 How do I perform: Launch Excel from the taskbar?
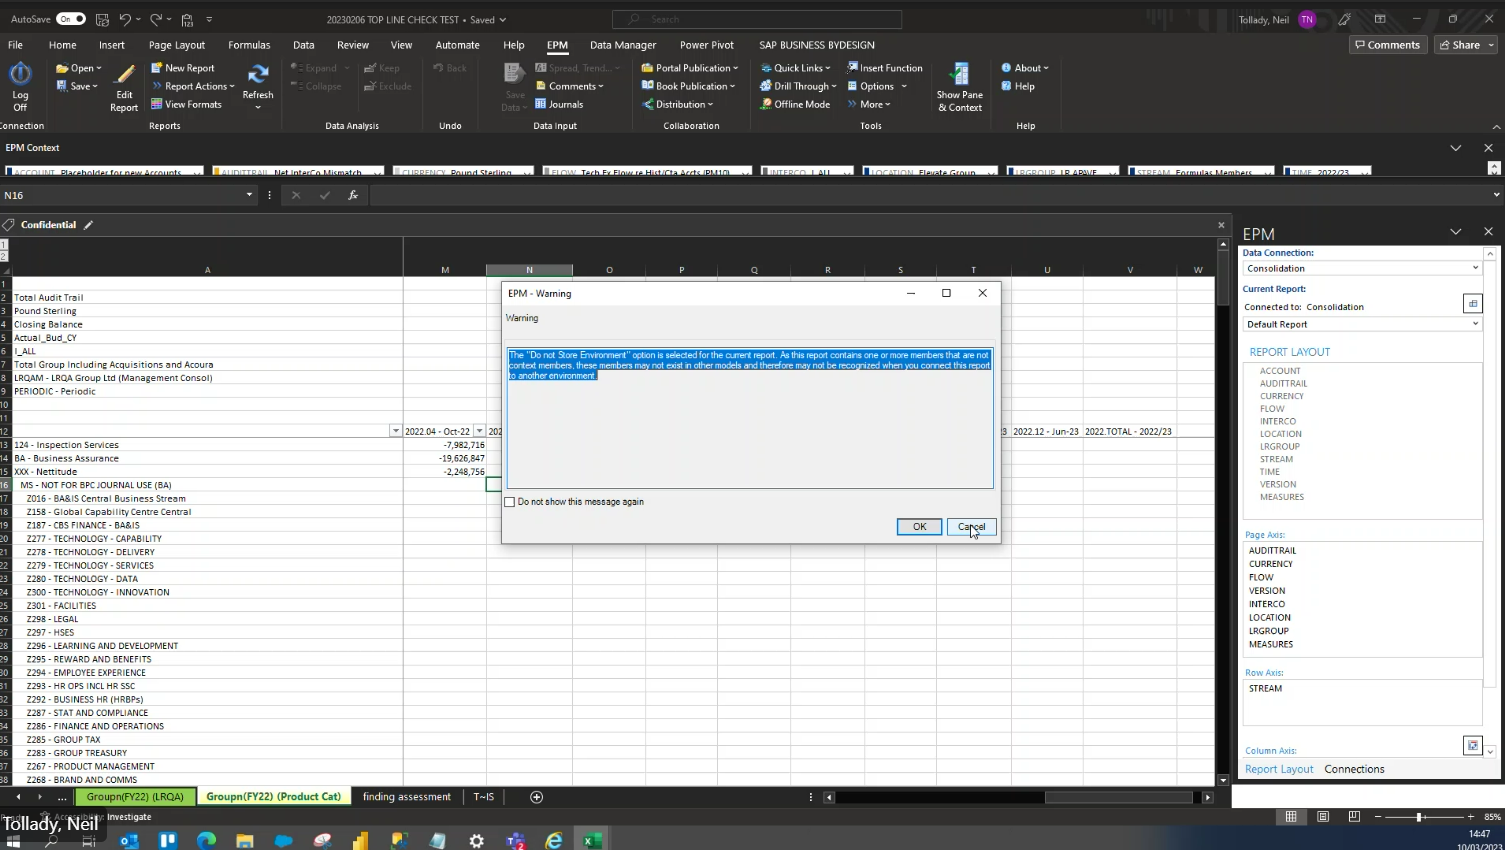coord(591,839)
